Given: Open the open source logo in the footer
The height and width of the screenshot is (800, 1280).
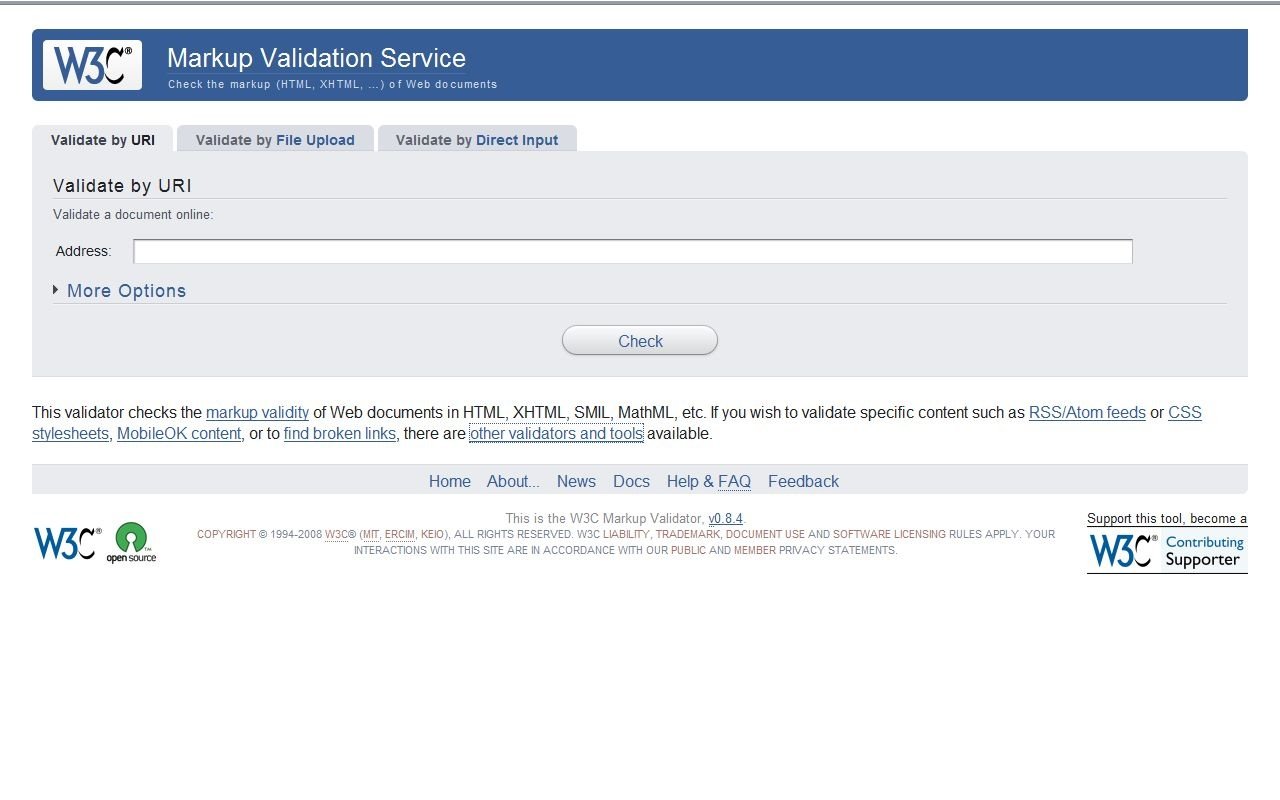Looking at the screenshot, I should (131, 543).
